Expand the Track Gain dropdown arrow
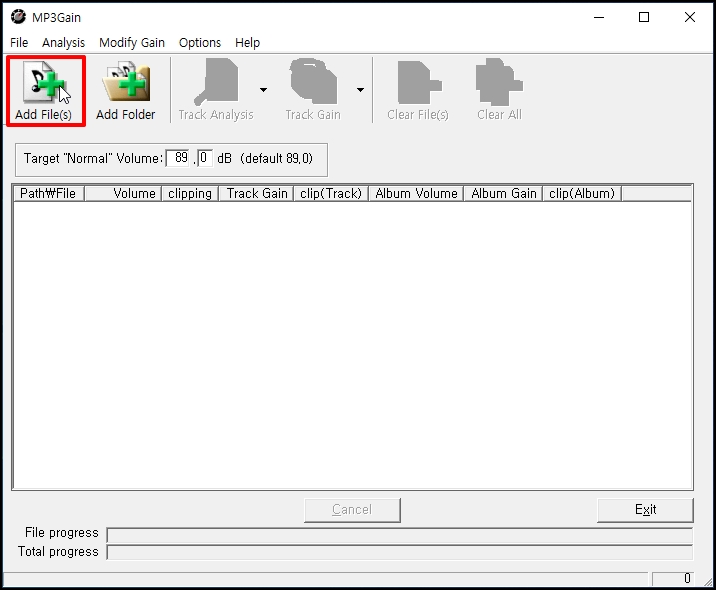 360,90
